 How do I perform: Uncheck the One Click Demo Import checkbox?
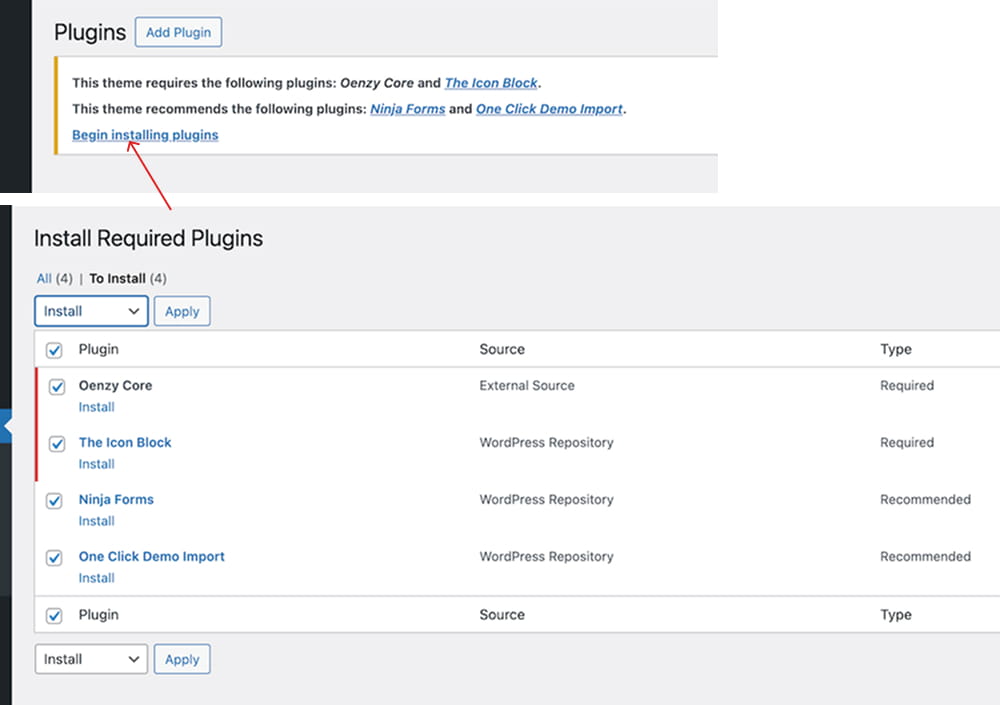[55, 557]
